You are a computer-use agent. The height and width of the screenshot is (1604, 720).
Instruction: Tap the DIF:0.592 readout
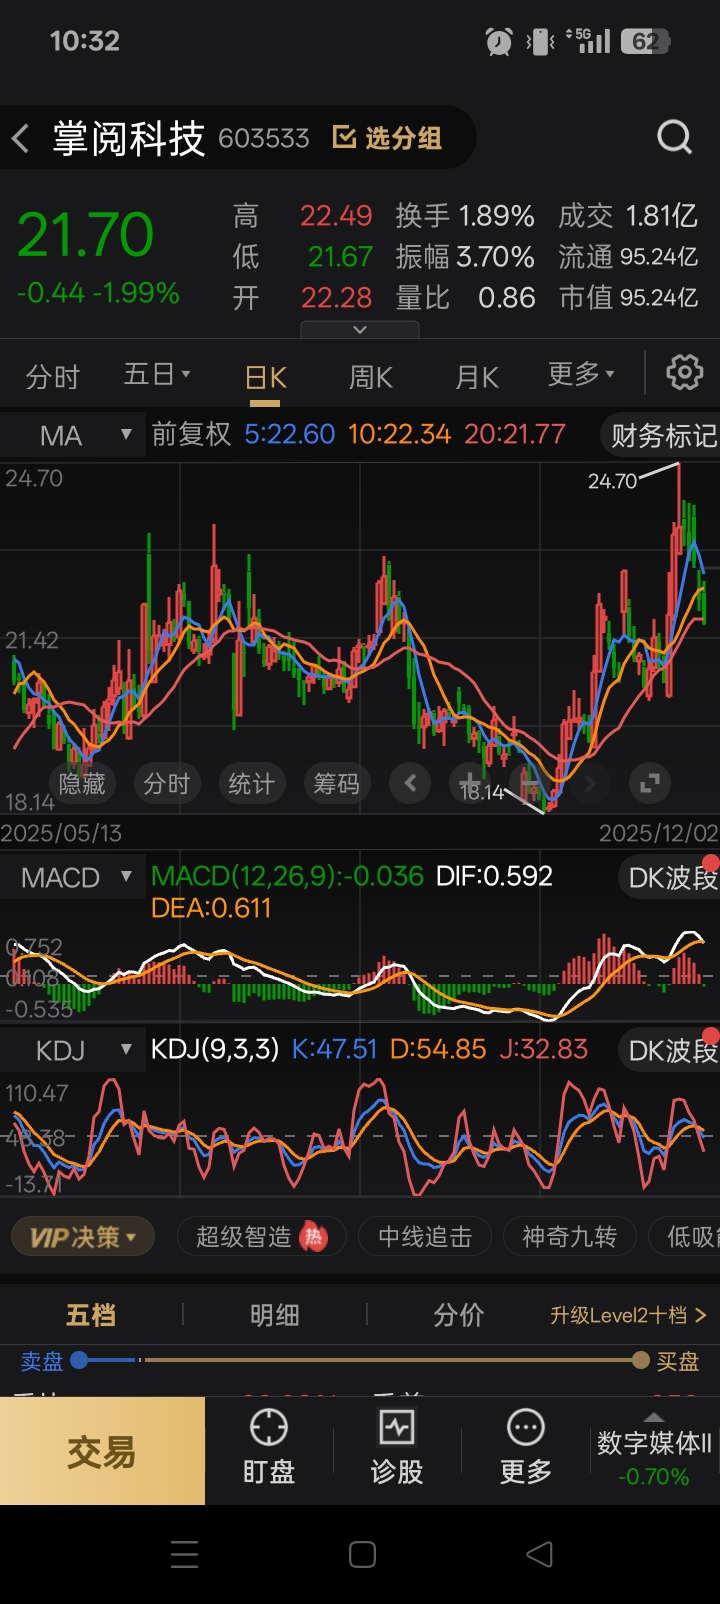tap(494, 876)
